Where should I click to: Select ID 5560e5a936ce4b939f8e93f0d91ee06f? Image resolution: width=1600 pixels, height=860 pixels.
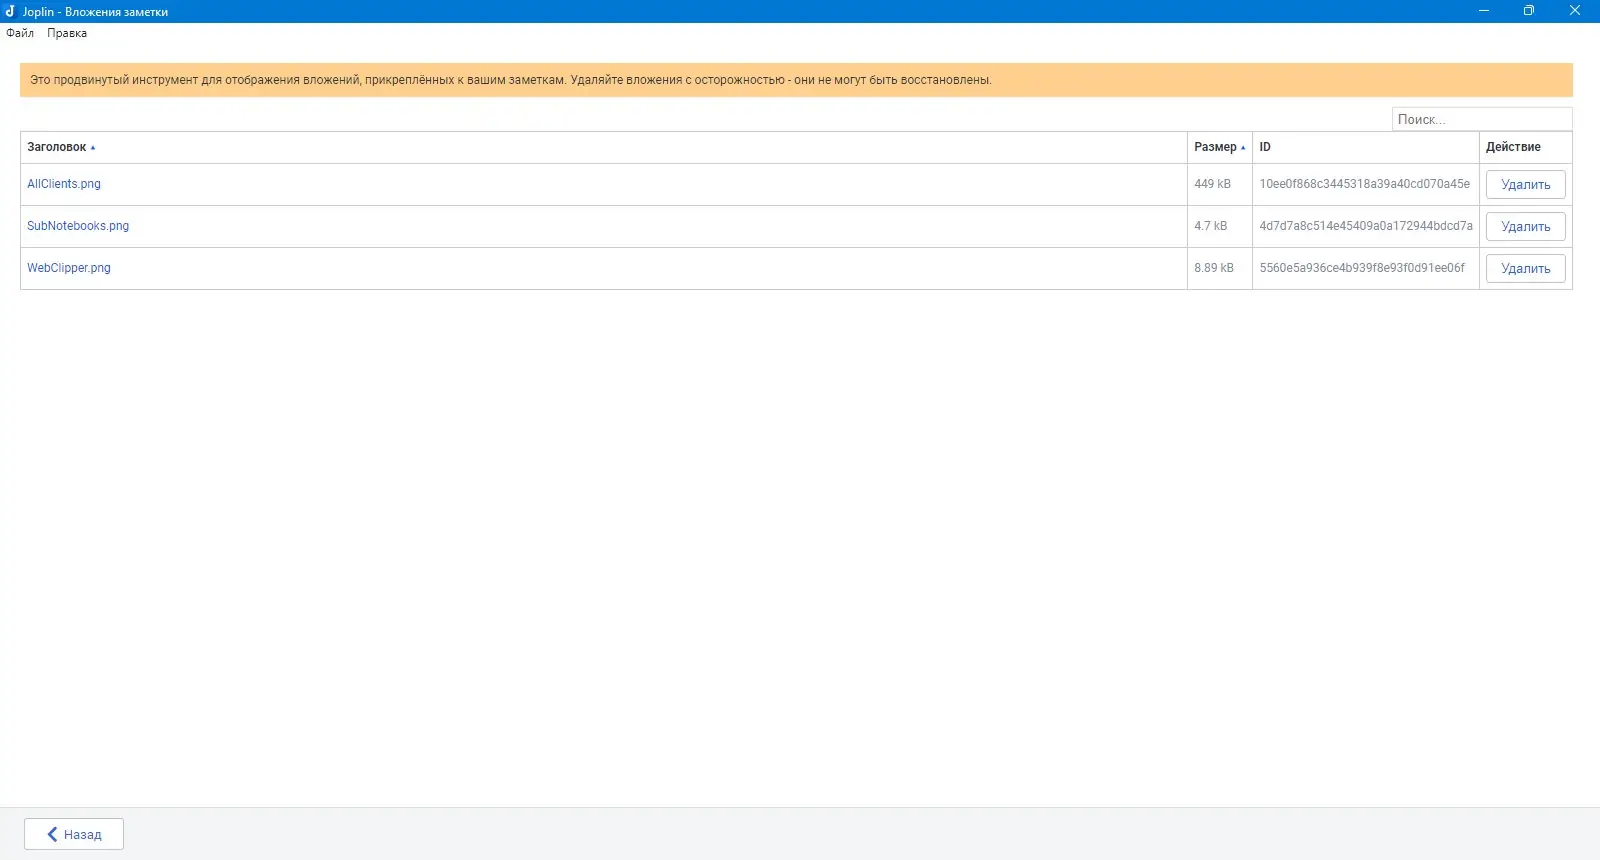[1362, 268]
